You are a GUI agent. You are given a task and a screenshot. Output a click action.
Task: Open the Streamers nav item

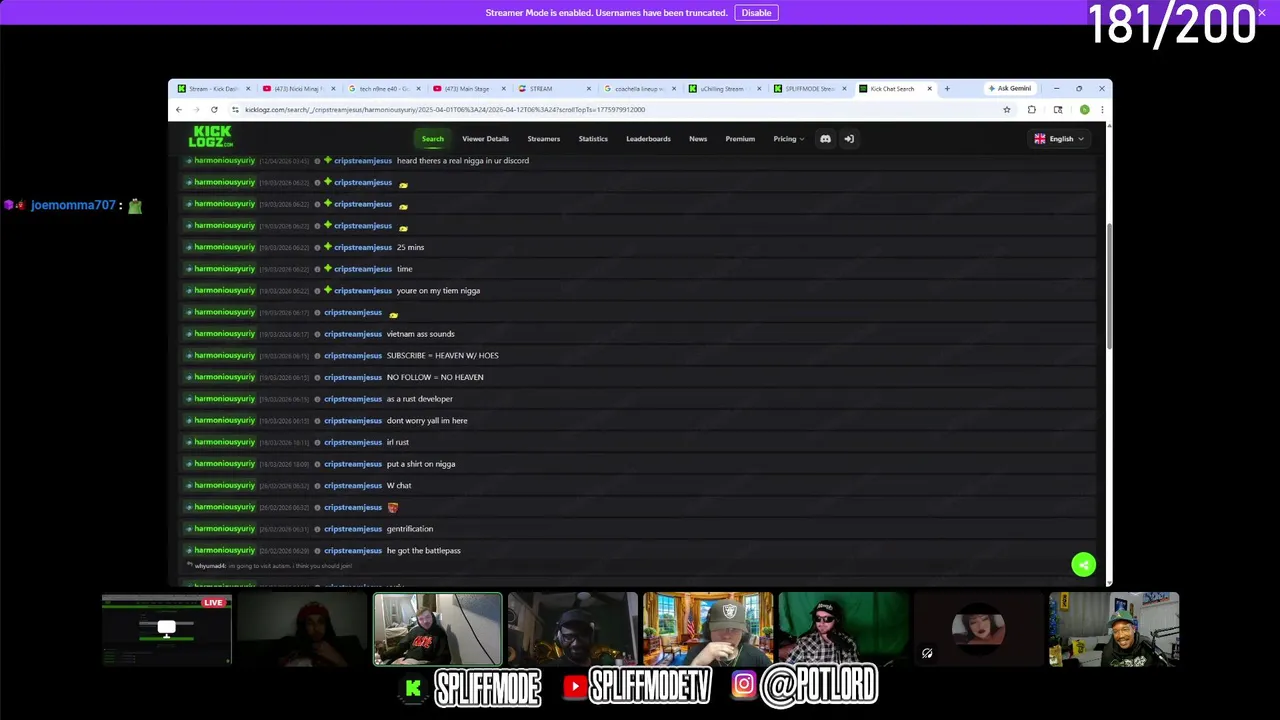click(544, 139)
